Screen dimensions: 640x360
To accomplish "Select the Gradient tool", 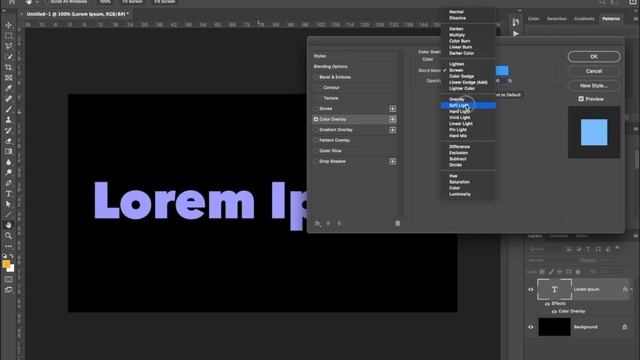I will click(x=8, y=151).
